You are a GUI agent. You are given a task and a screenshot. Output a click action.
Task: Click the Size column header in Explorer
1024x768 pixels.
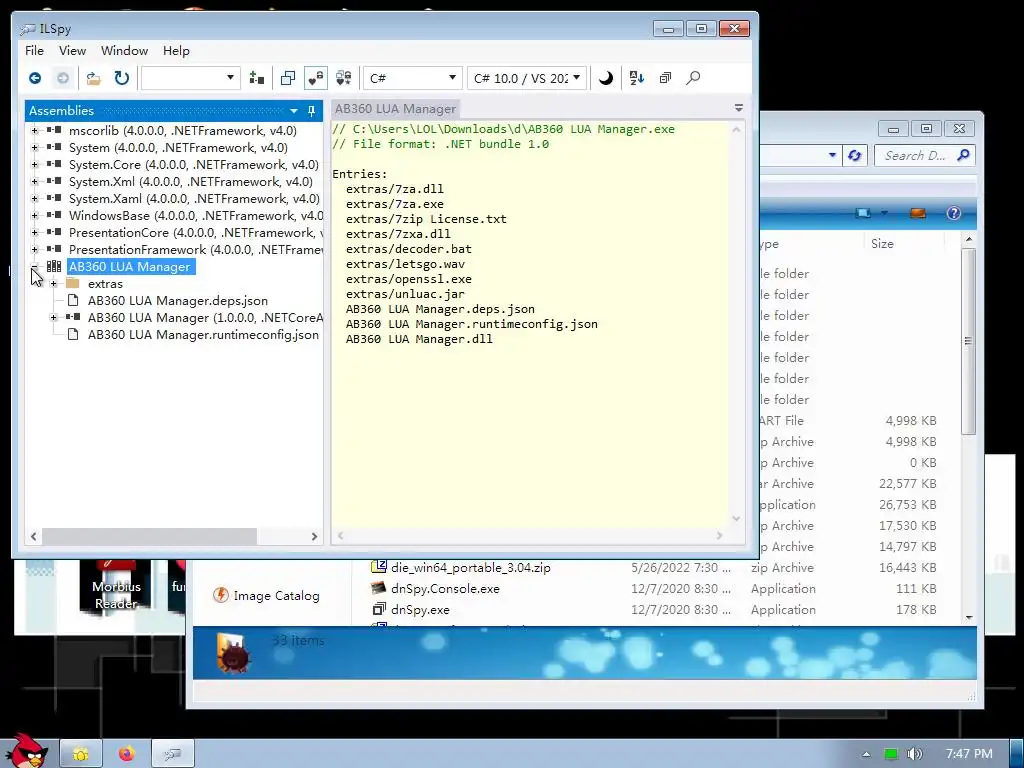(882, 244)
